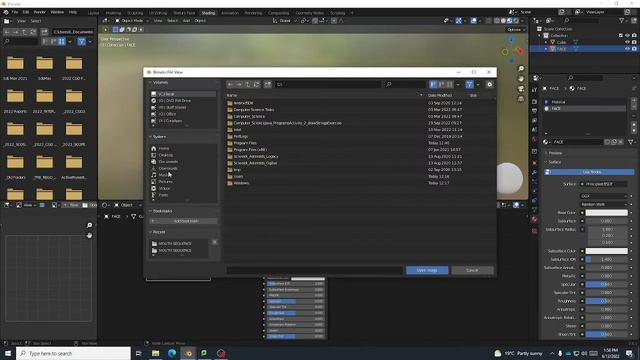The height and width of the screenshot is (360, 640).
Task: Open display settings dropdown beside view modes
Action: (458, 84)
